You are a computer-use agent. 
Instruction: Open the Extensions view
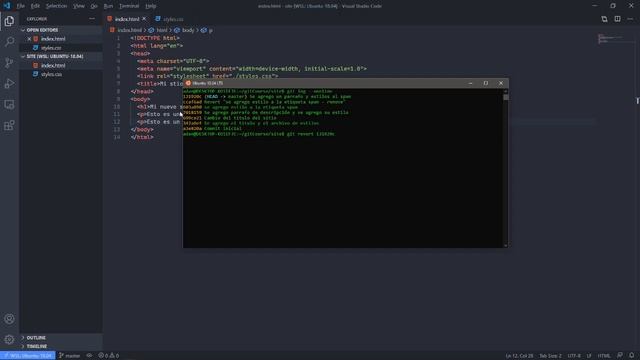(x=9, y=125)
